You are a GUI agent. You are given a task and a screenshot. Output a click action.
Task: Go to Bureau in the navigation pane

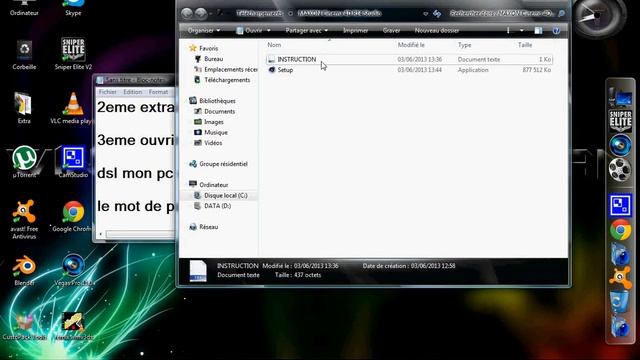[x=209, y=59]
